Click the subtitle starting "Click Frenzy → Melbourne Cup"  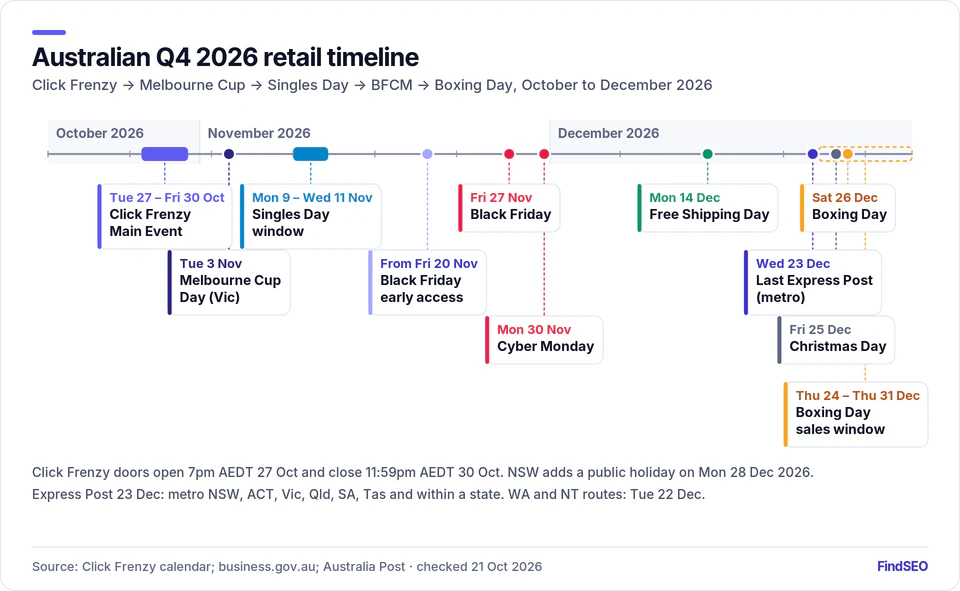tap(372, 85)
